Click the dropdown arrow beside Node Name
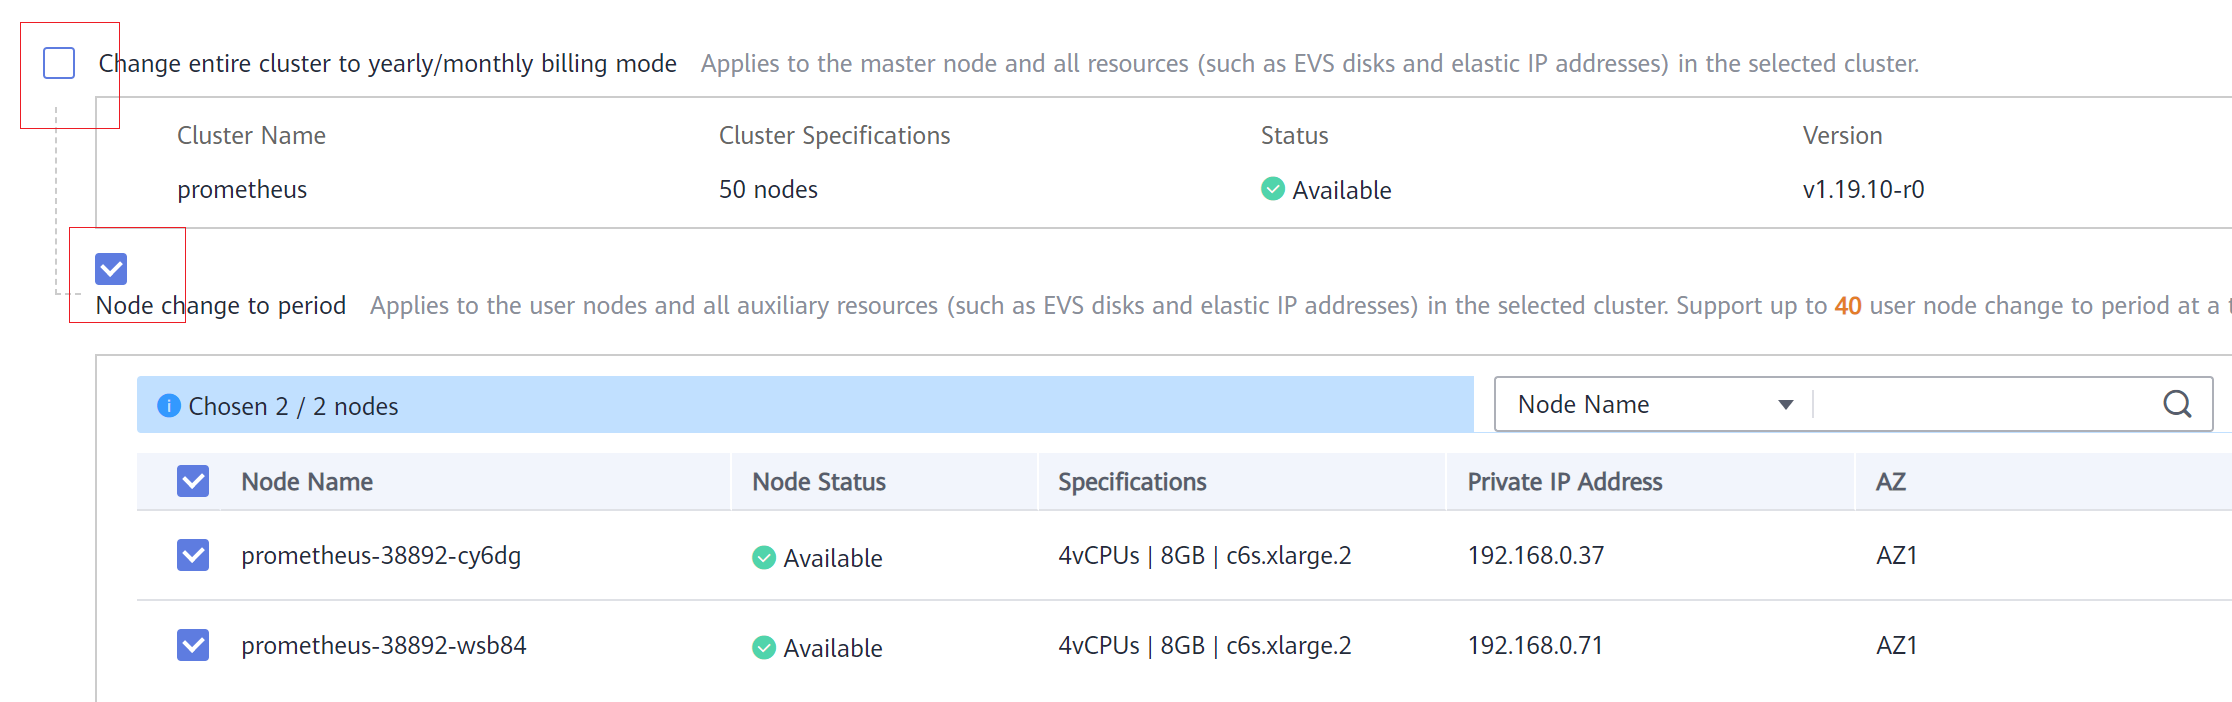The width and height of the screenshot is (2232, 702). [x=1785, y=405]
